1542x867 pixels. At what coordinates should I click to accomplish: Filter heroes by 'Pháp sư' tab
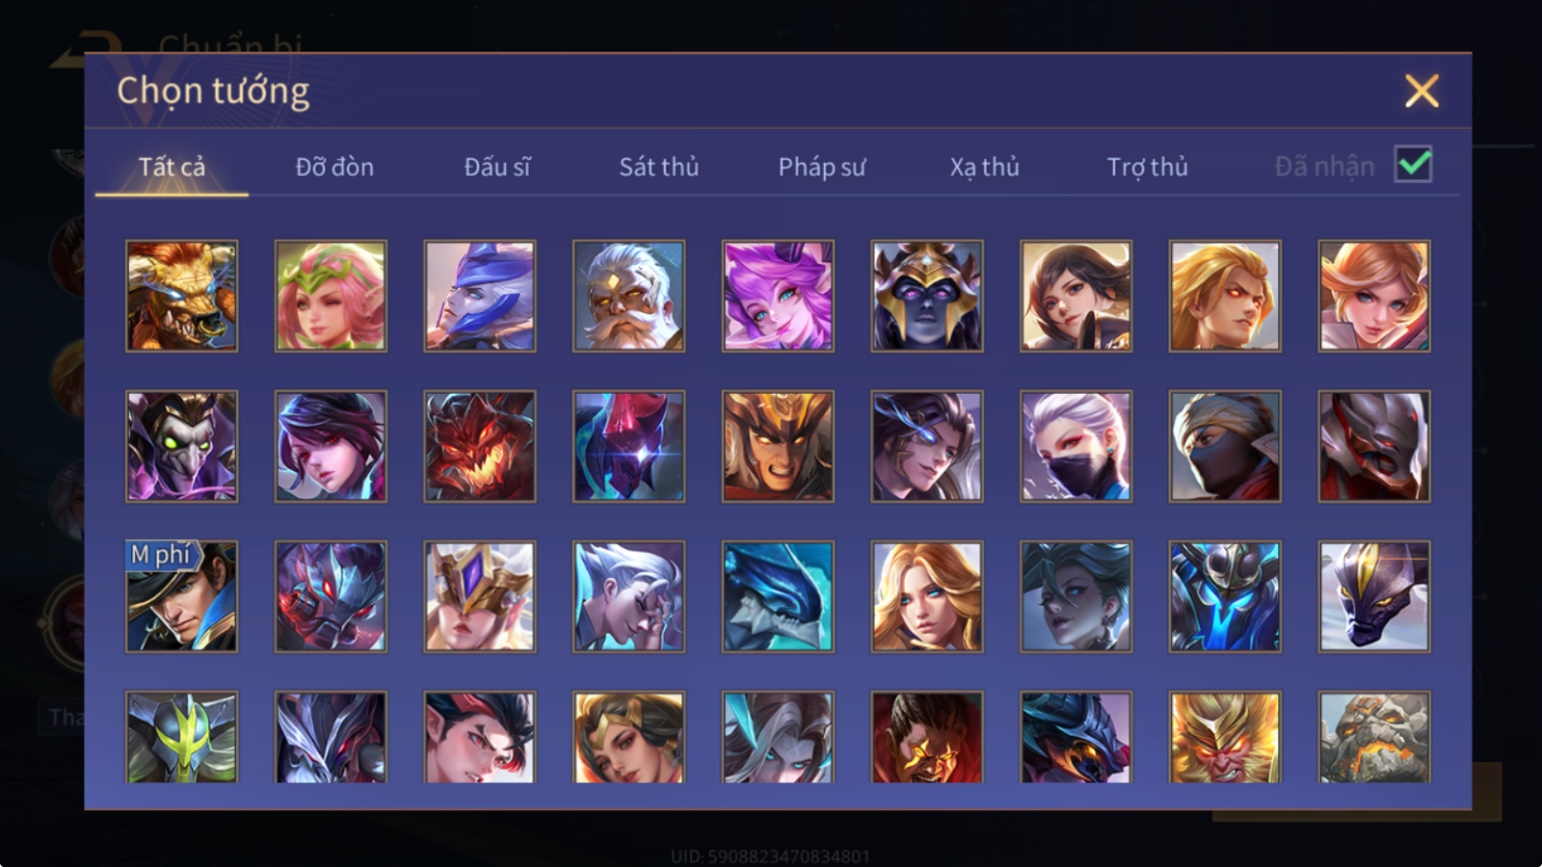[x=821, y=167]
